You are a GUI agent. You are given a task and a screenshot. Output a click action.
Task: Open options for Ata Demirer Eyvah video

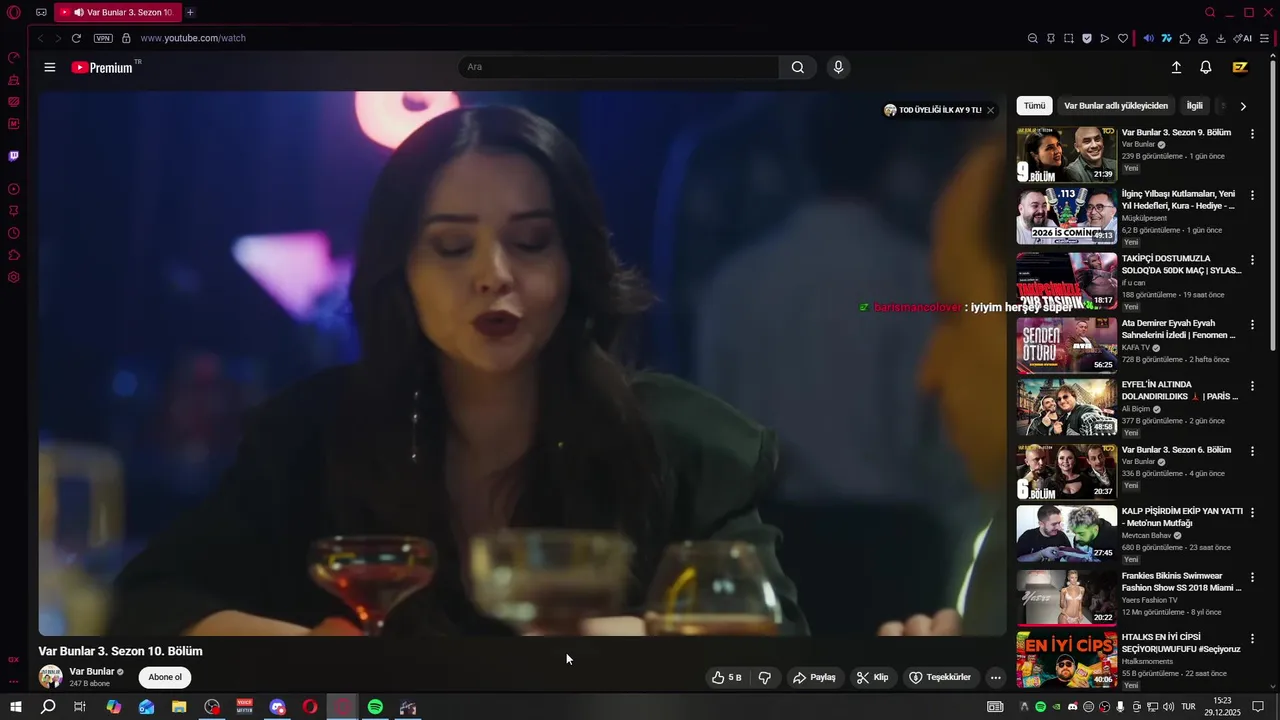click(1252, 325)
